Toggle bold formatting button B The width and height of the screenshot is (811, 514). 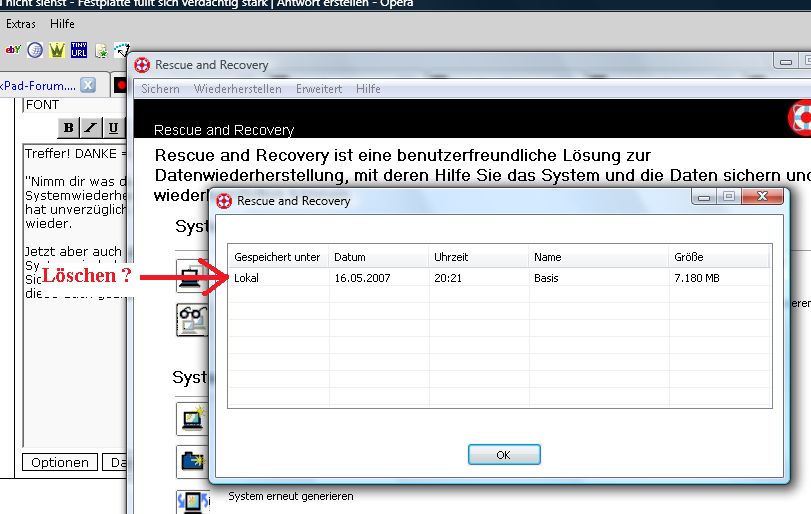(68, 127)
